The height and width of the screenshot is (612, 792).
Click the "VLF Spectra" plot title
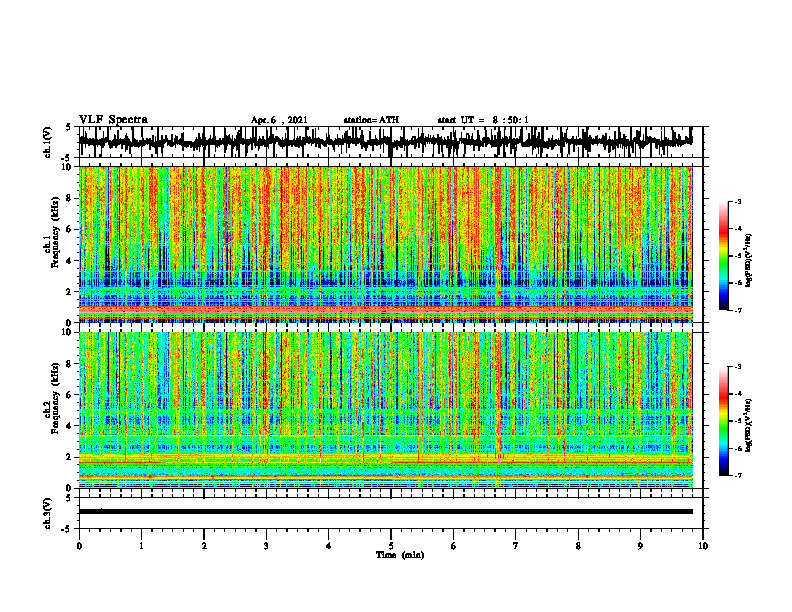[x=113, y=120]
